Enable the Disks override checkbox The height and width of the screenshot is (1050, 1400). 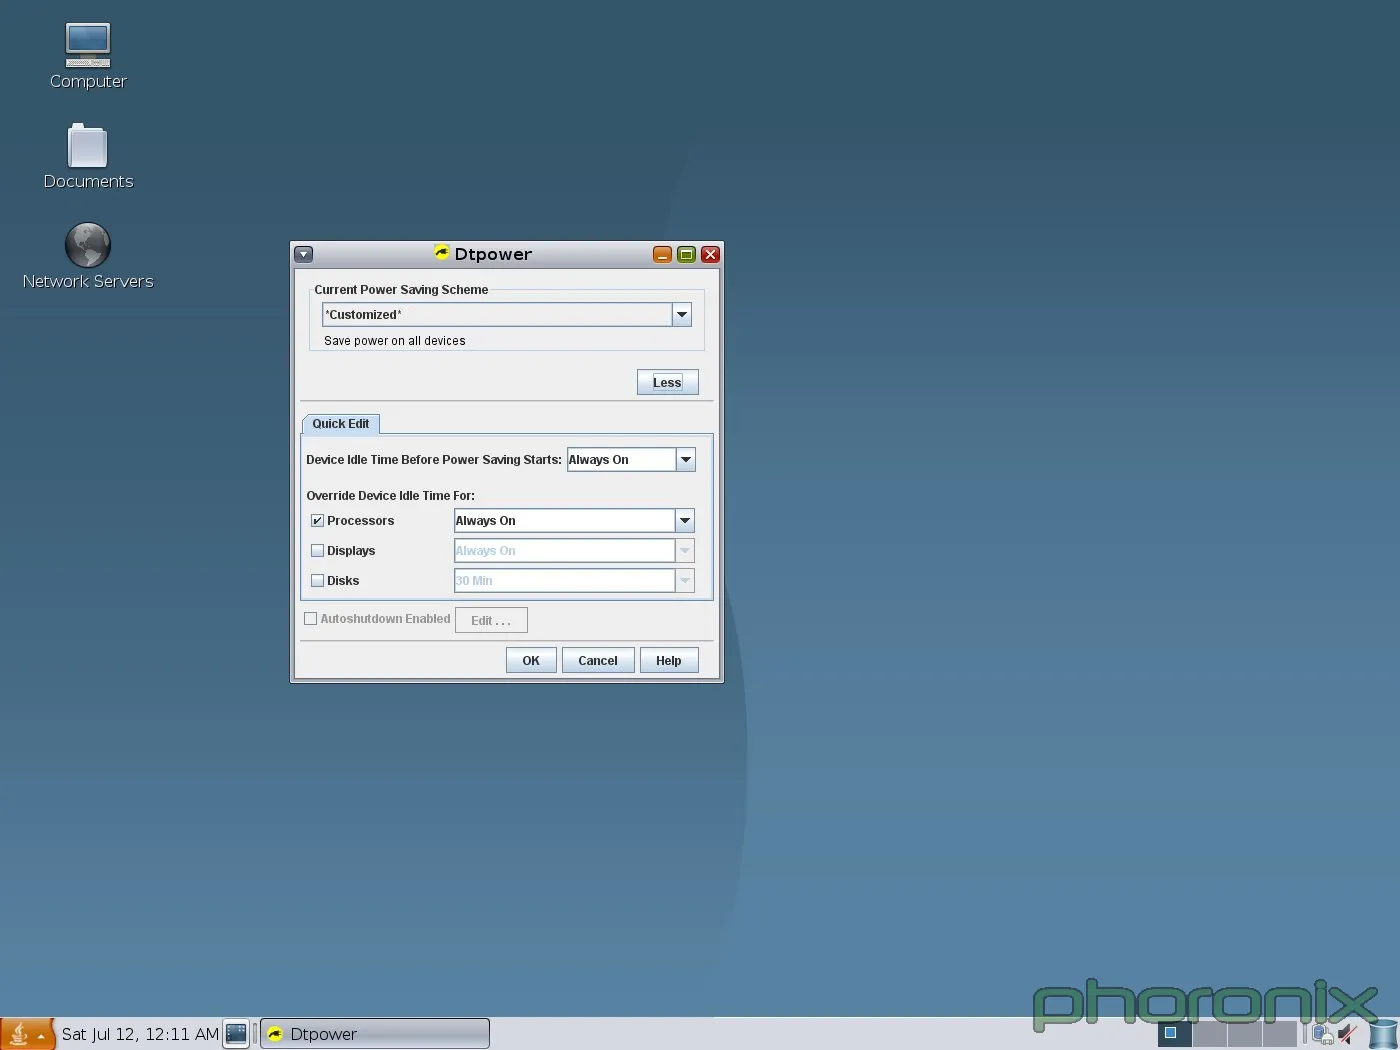click(x=317, y=581)
